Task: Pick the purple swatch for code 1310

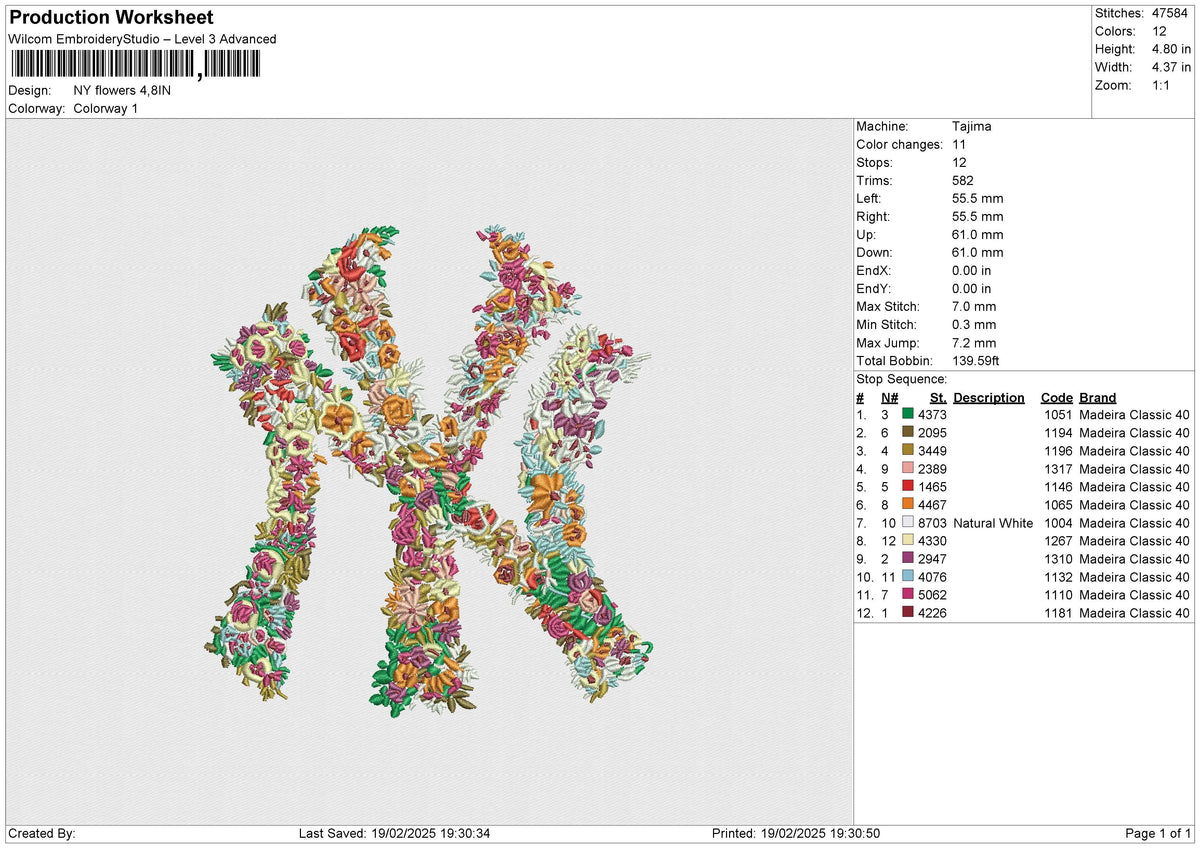Action: coord(908,558)
